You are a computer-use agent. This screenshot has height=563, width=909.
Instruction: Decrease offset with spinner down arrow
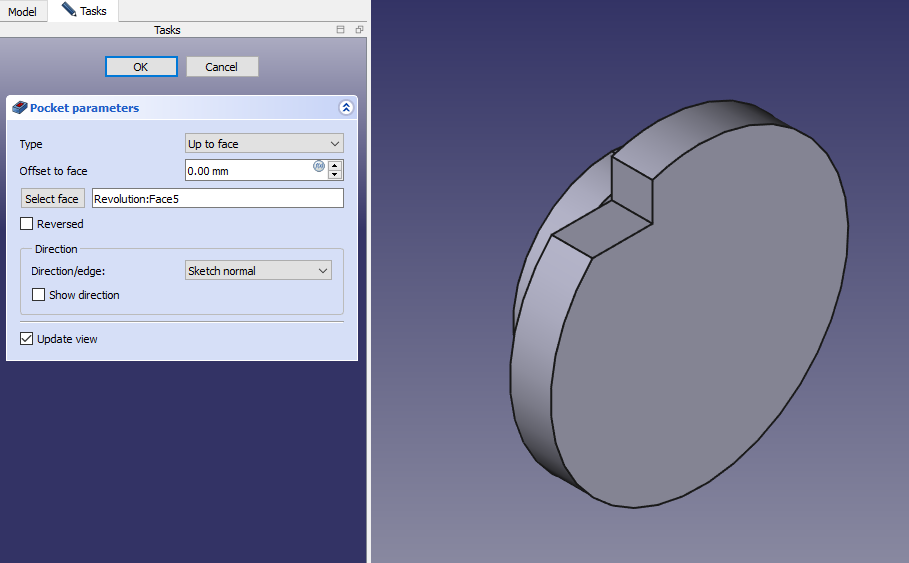(335, 175)
